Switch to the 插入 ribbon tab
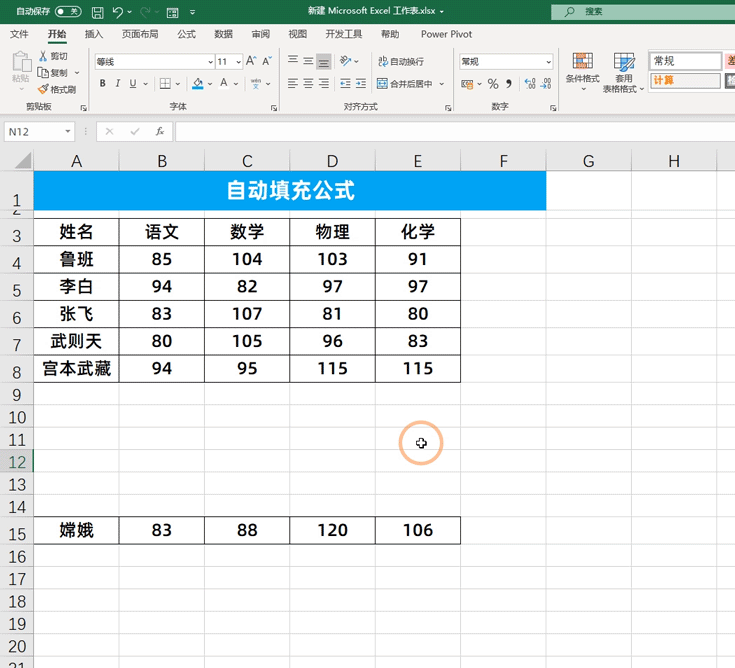735x668 pixels. 94,34
